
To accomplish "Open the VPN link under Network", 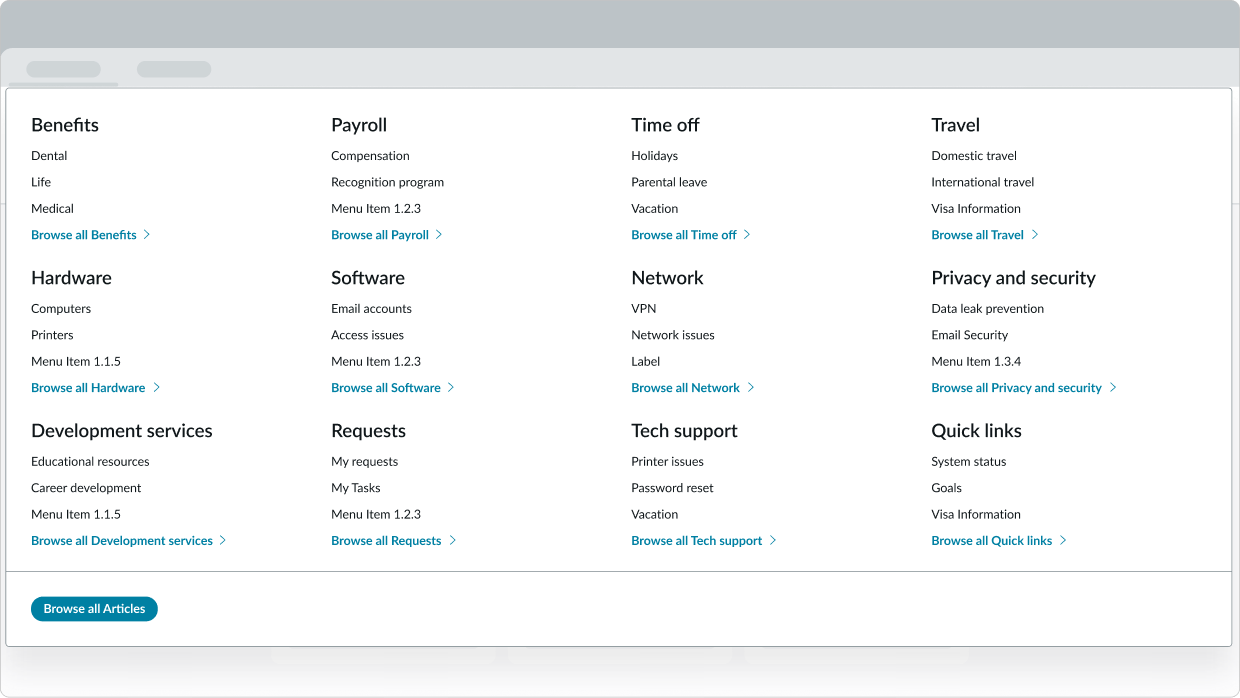I will (x=644, y=309).
